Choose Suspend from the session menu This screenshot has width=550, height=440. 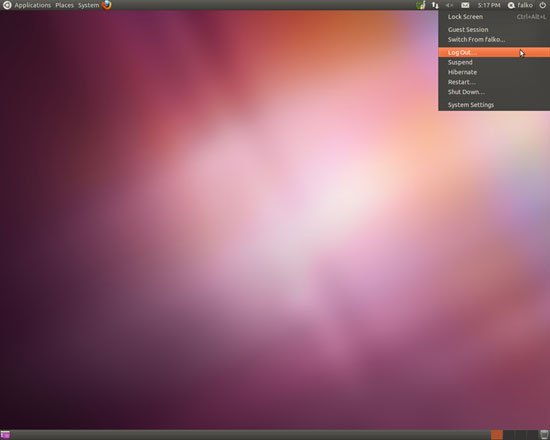[x=494, y=62]
